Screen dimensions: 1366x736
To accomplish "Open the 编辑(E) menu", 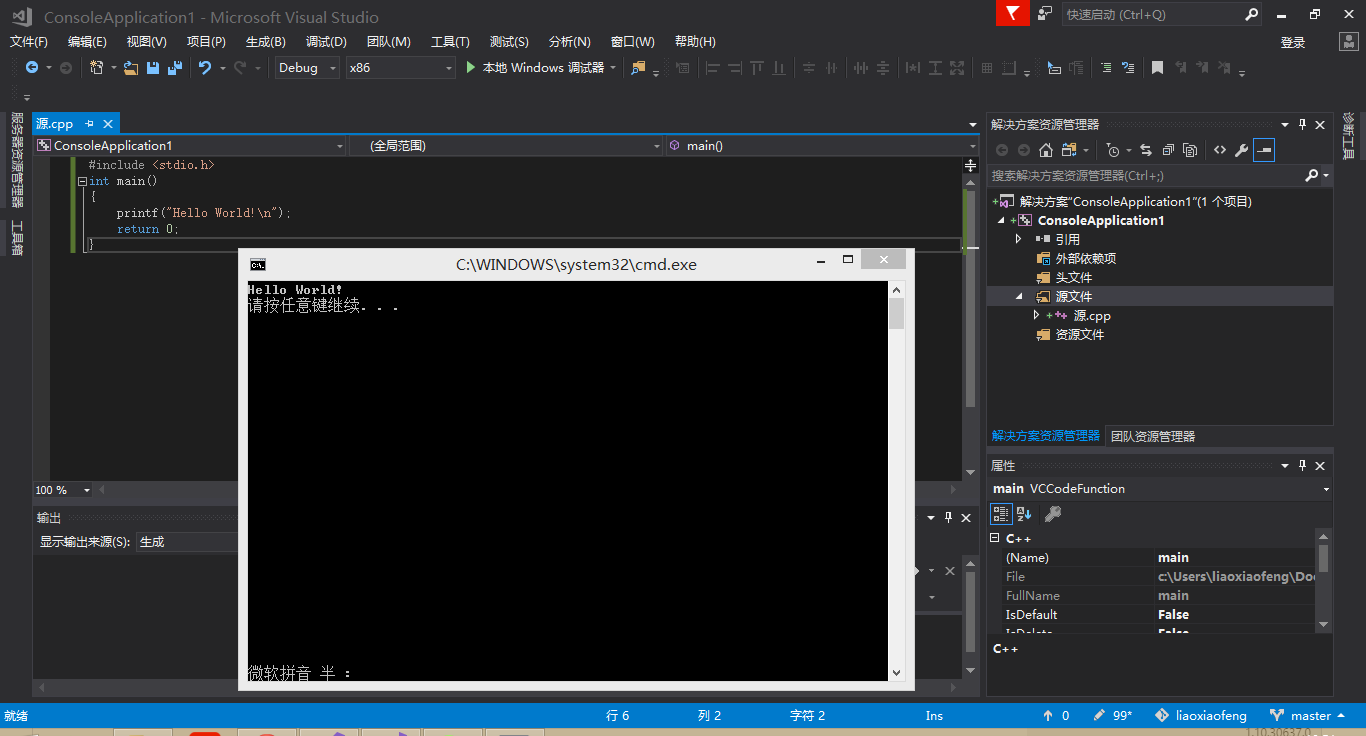I will (x=87, y=42).
